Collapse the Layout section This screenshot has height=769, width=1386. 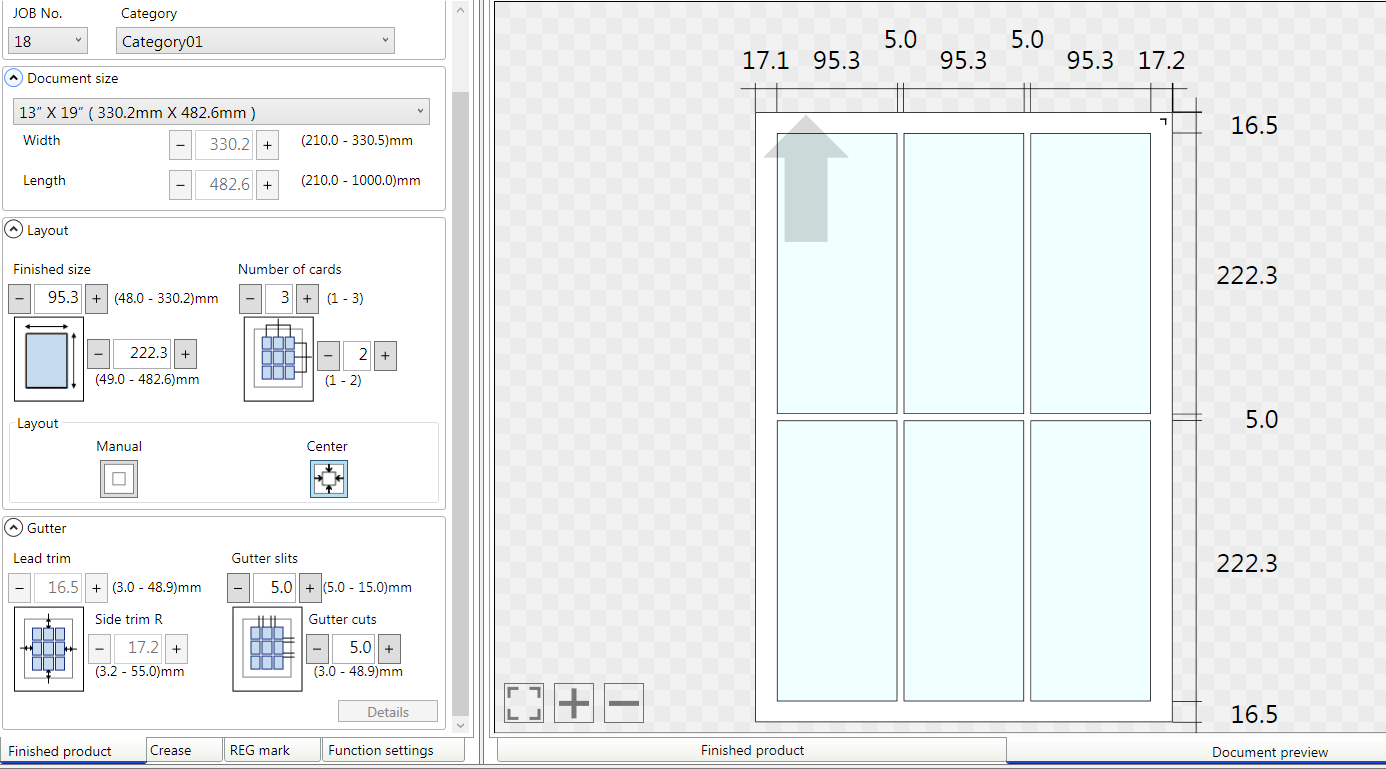click(14, 230)
